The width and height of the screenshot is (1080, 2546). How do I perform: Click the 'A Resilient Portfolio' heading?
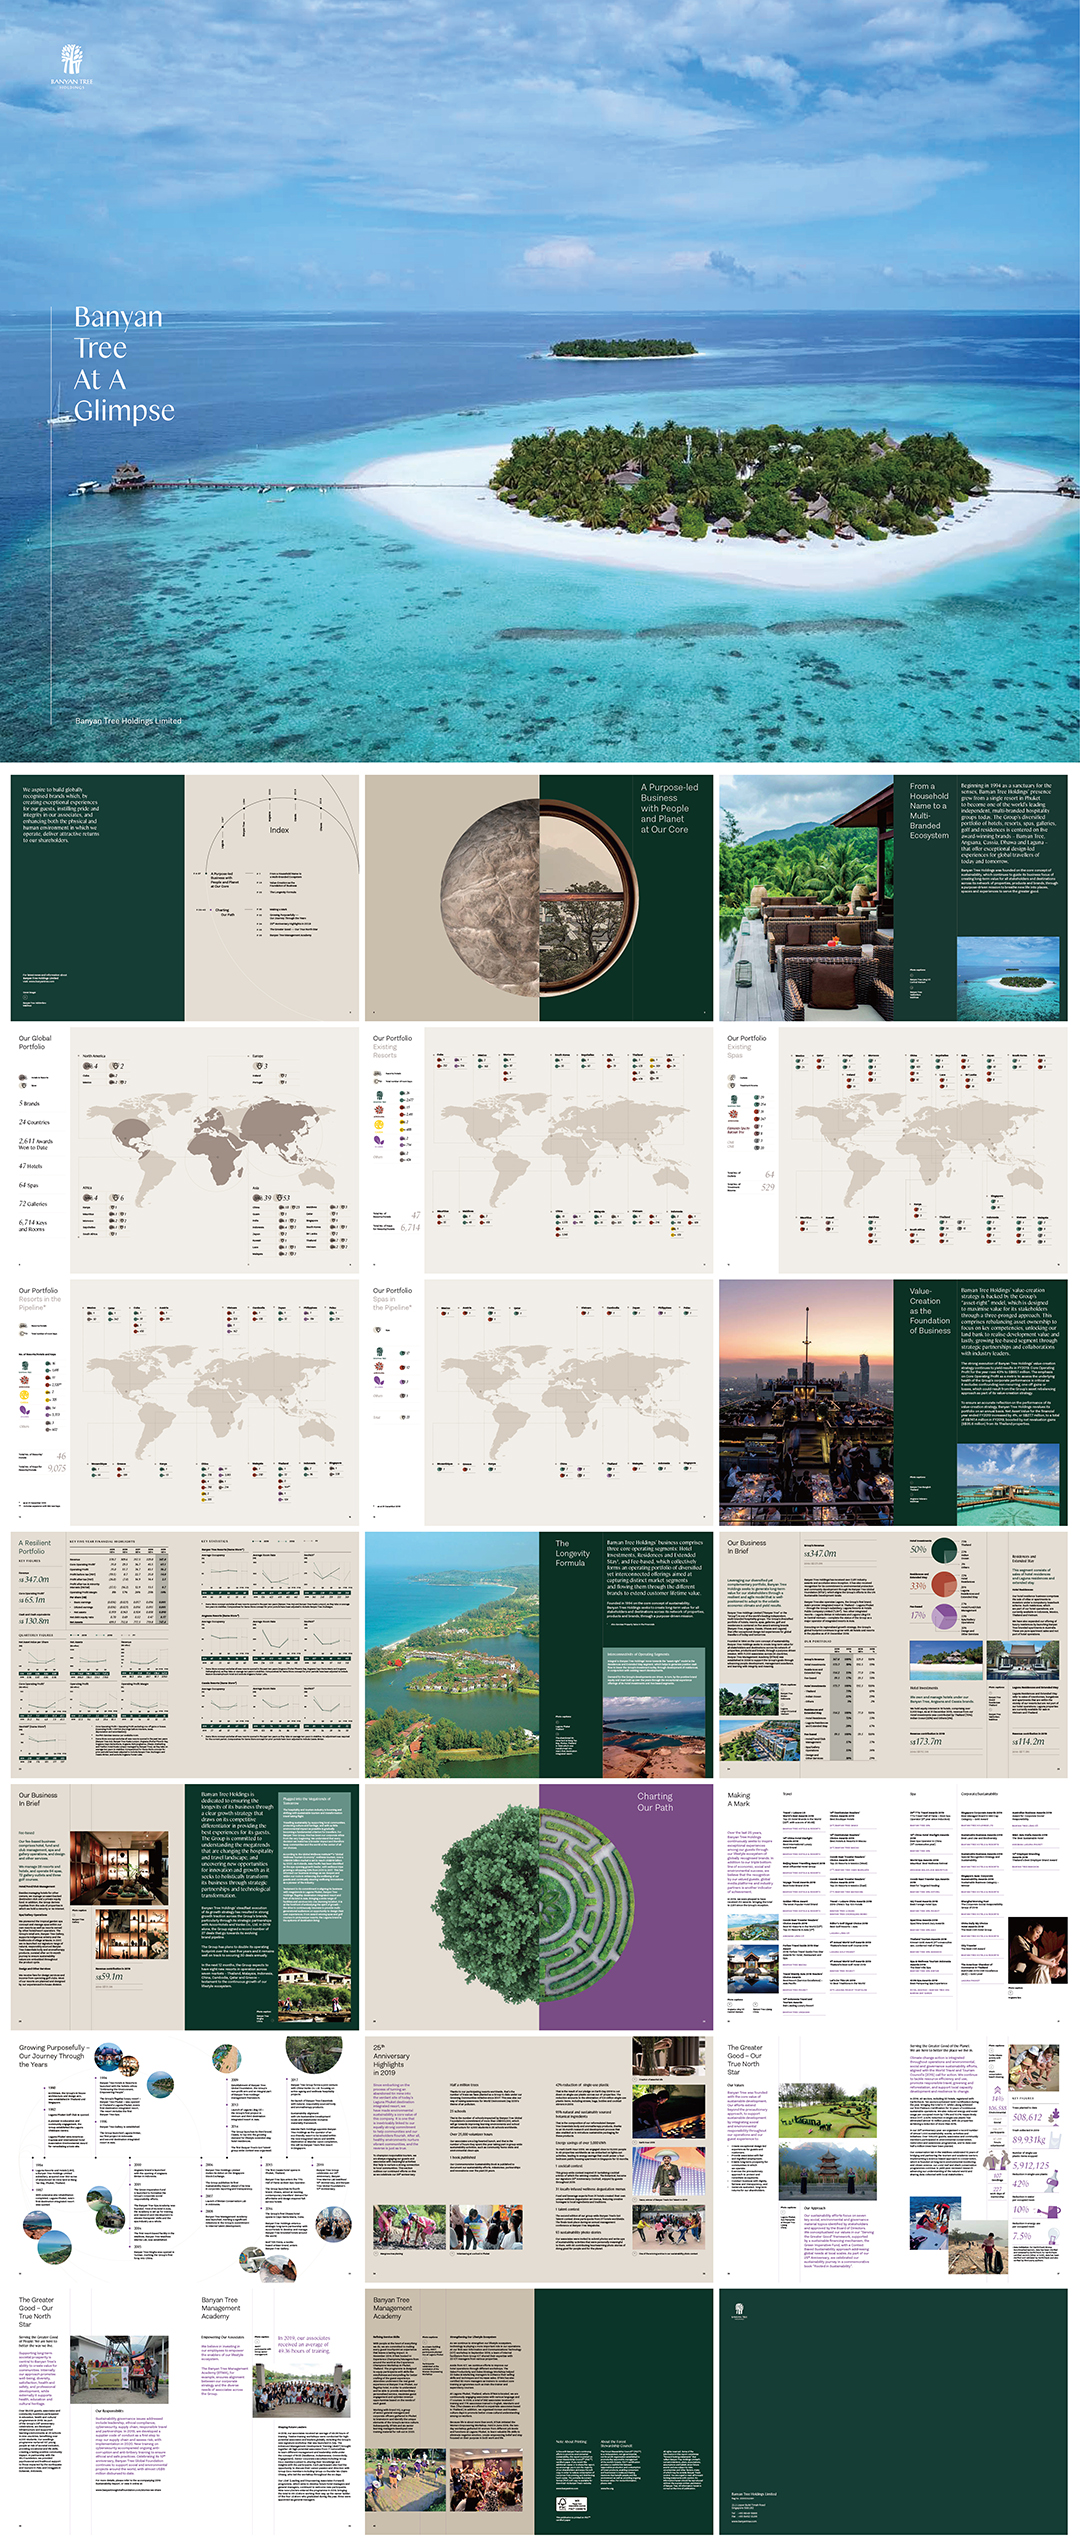[x=35, y=1547]
